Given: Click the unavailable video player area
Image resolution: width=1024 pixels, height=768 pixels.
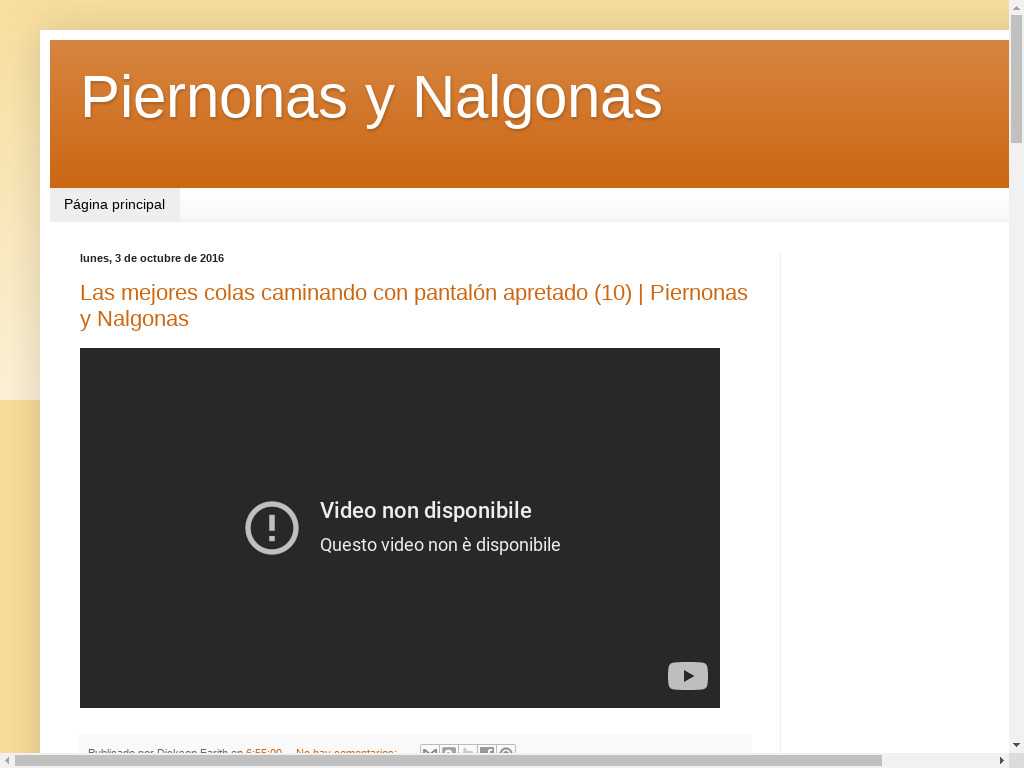Looking at the screenshot, I should click(400, 528).
